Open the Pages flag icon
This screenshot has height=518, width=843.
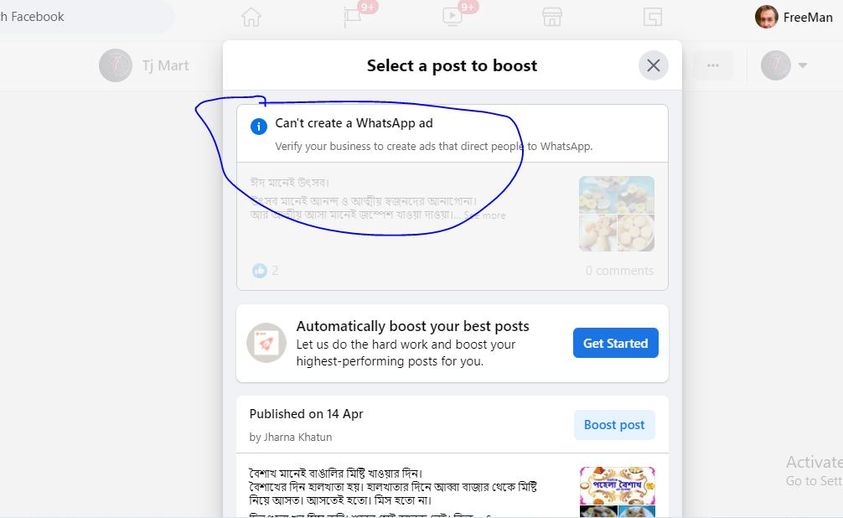(x=353, y=17)
